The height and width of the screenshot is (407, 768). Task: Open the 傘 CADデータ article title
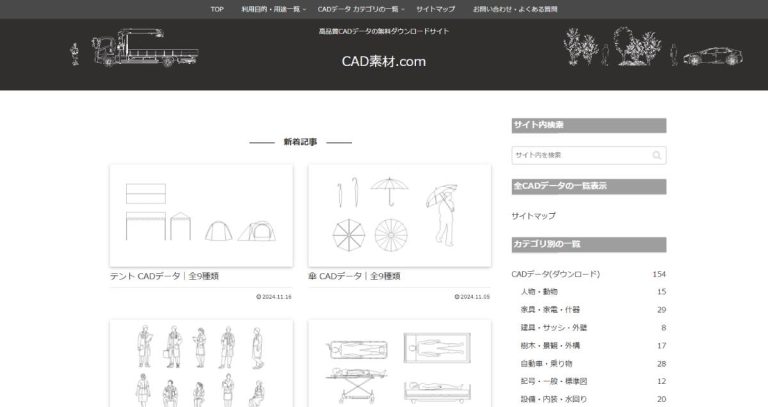click(x=357, y=276)
